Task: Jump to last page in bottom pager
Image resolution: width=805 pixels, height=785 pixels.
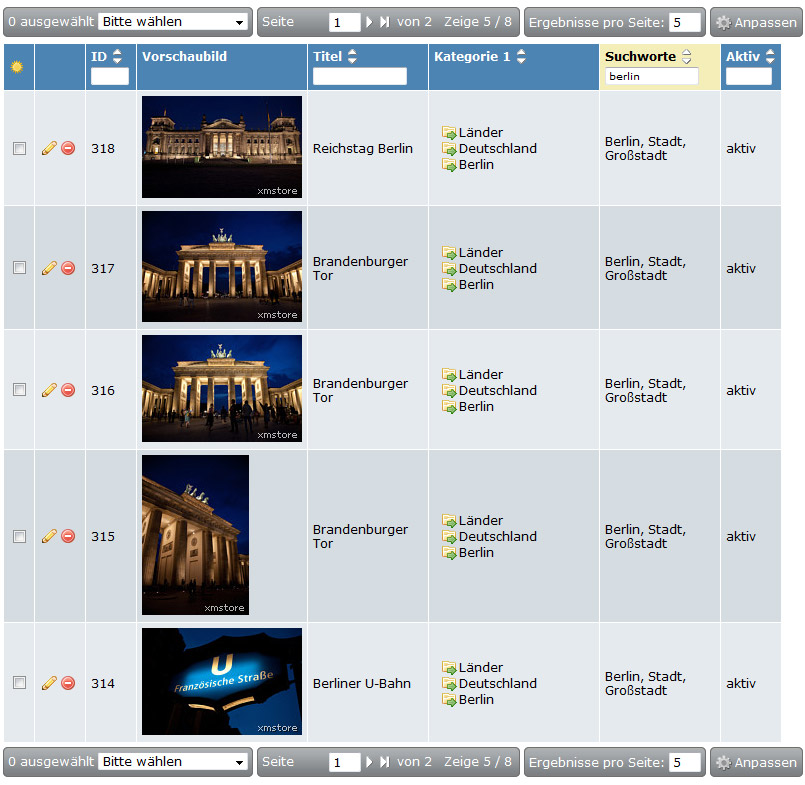Action: click(385, 762)
